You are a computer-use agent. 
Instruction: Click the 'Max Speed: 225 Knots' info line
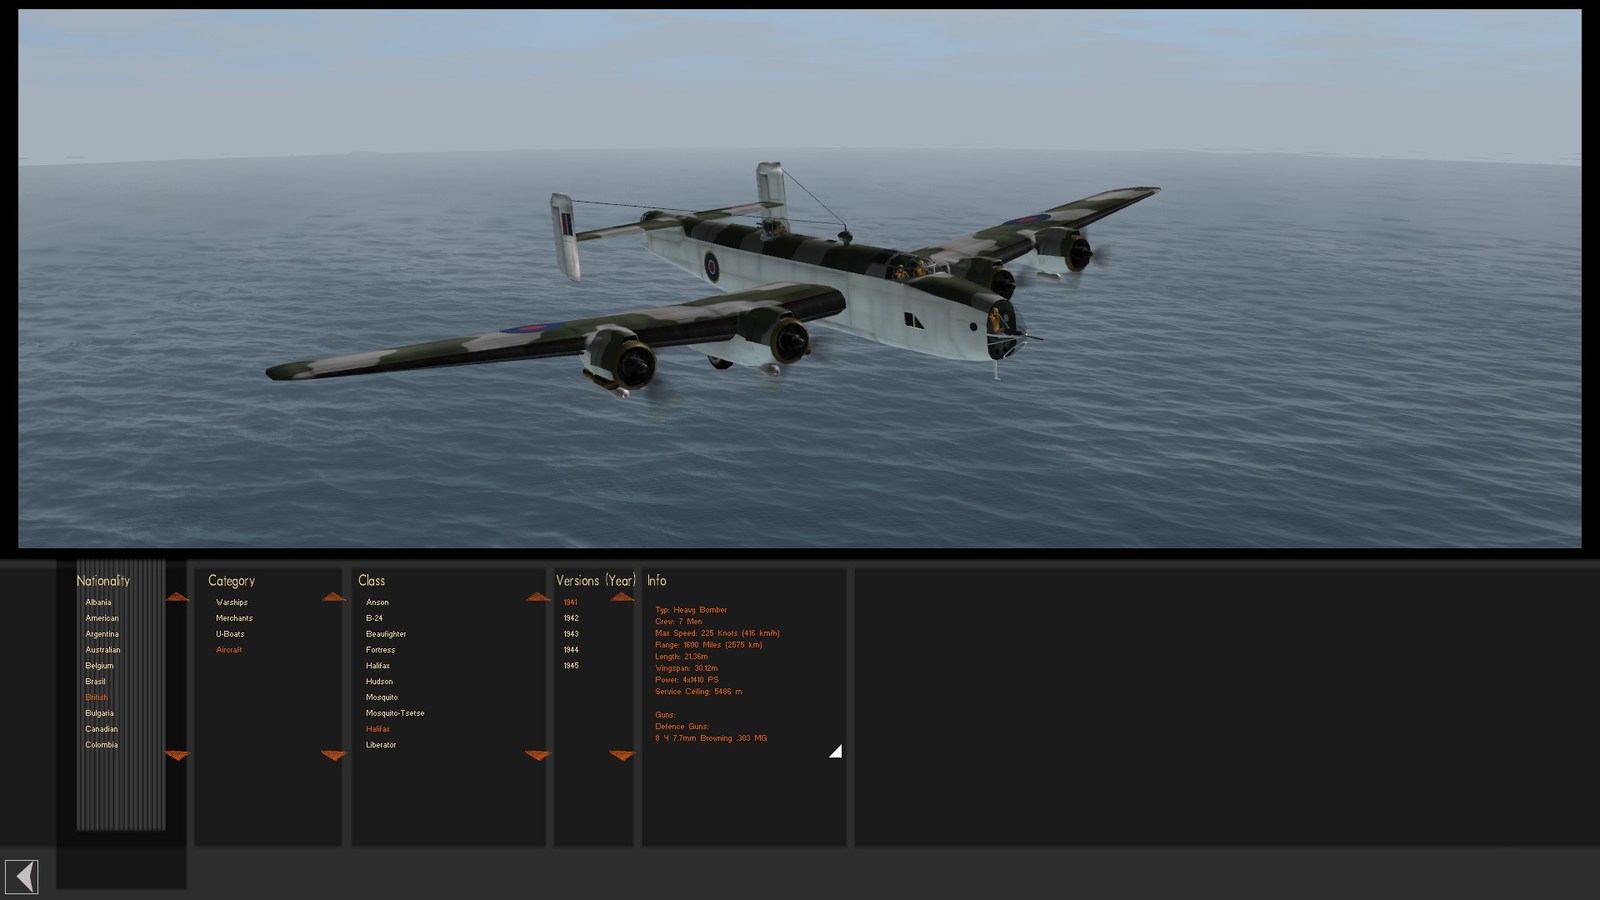[717, 633]
